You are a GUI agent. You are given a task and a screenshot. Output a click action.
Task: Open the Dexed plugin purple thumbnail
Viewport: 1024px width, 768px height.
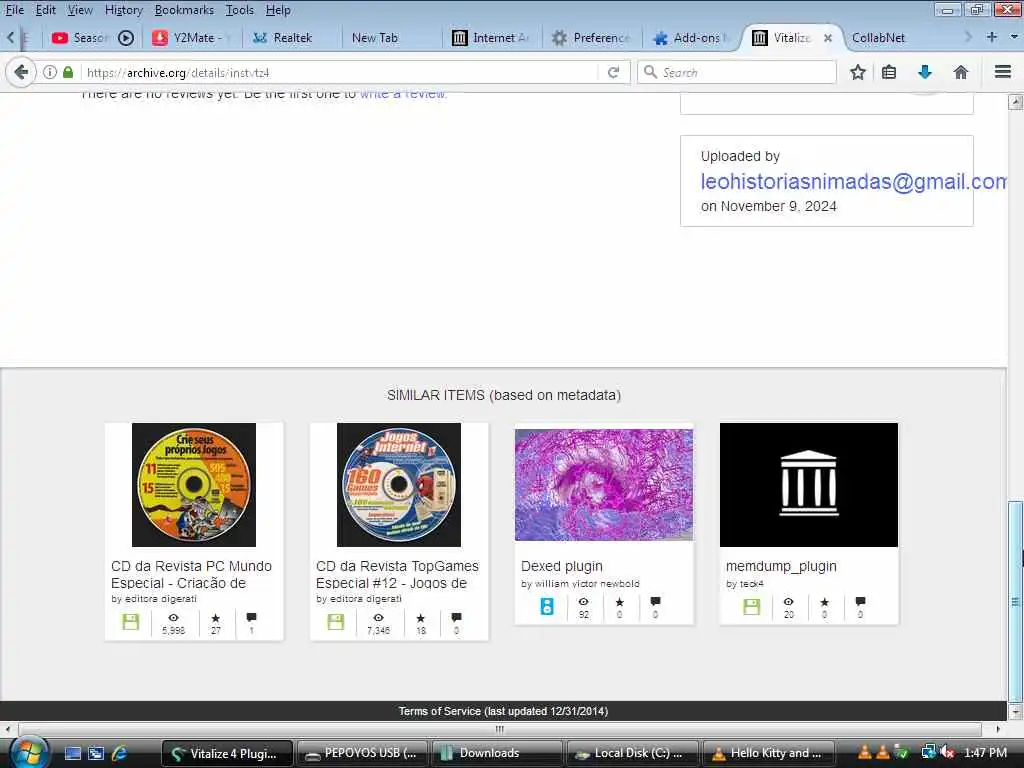(x=603, y=485)
